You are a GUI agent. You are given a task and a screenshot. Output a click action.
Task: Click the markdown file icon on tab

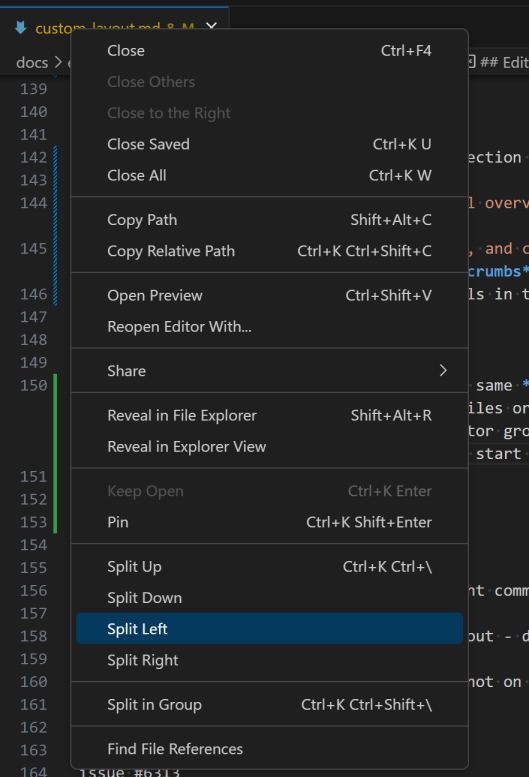[x=21, y=28]
